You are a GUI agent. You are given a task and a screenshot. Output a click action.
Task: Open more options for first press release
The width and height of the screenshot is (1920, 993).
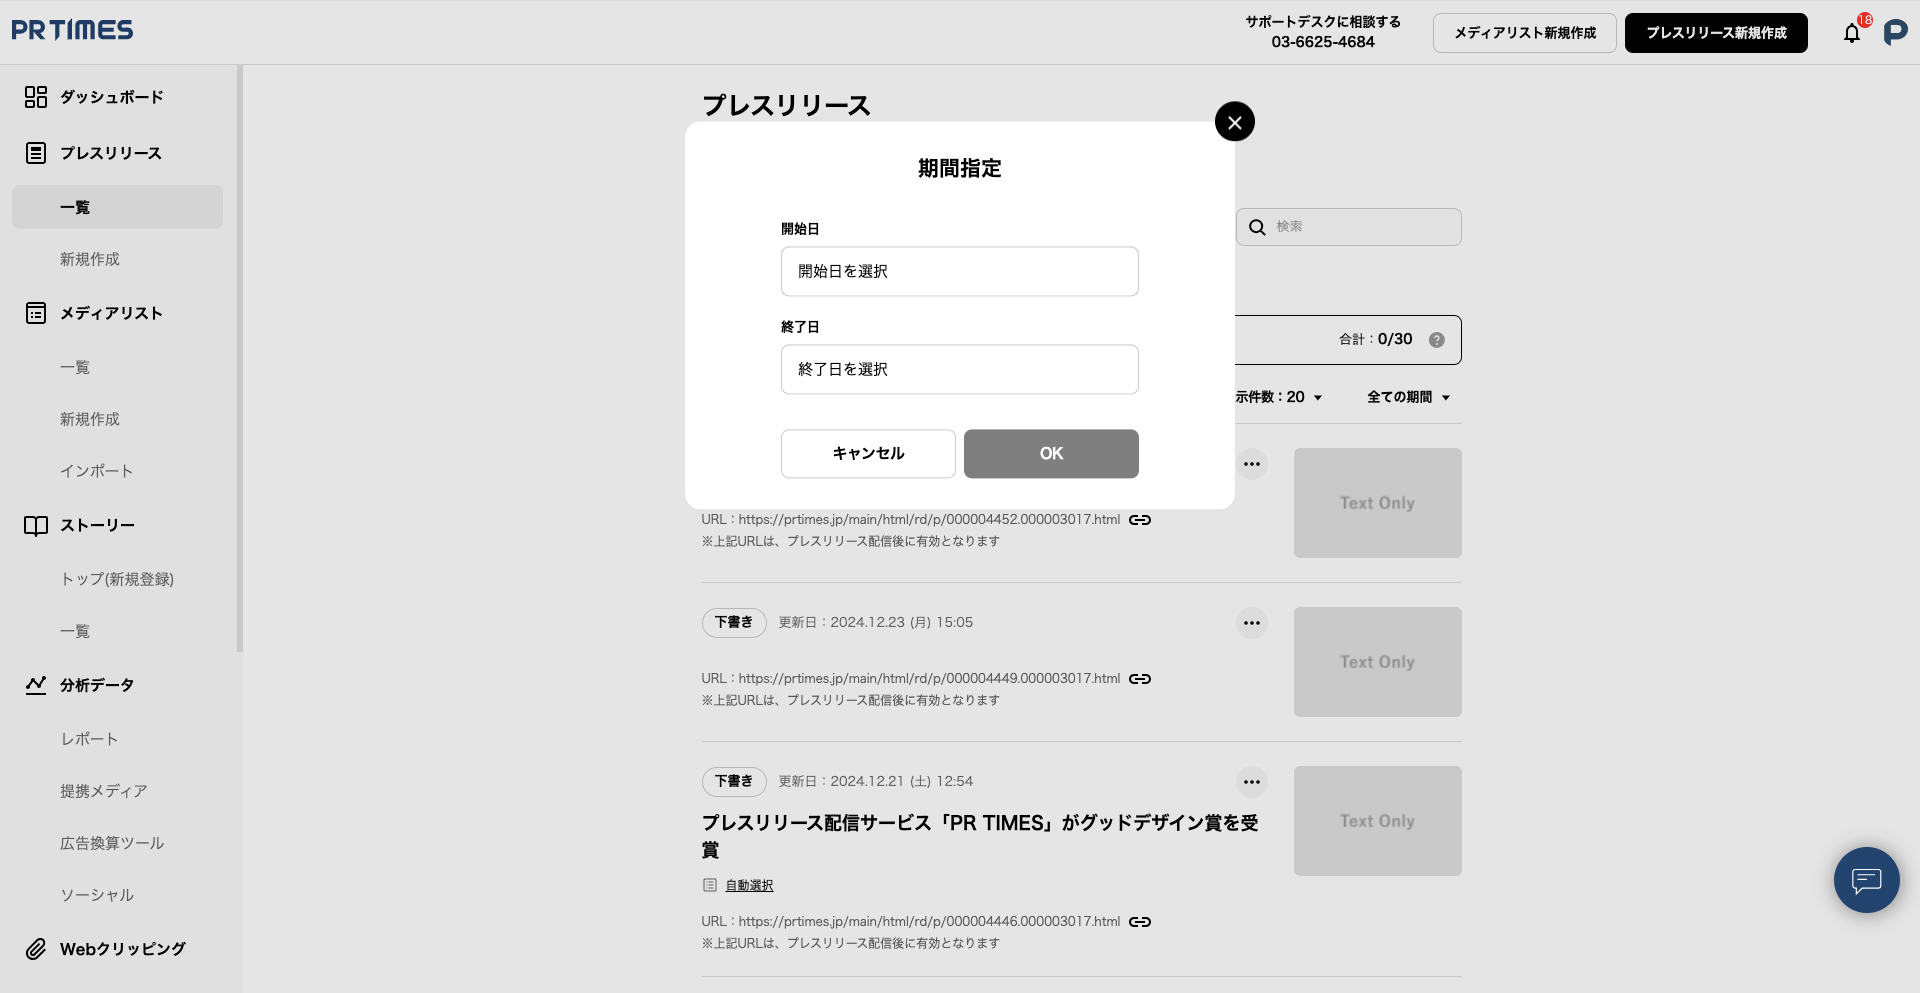[1252, 464]
